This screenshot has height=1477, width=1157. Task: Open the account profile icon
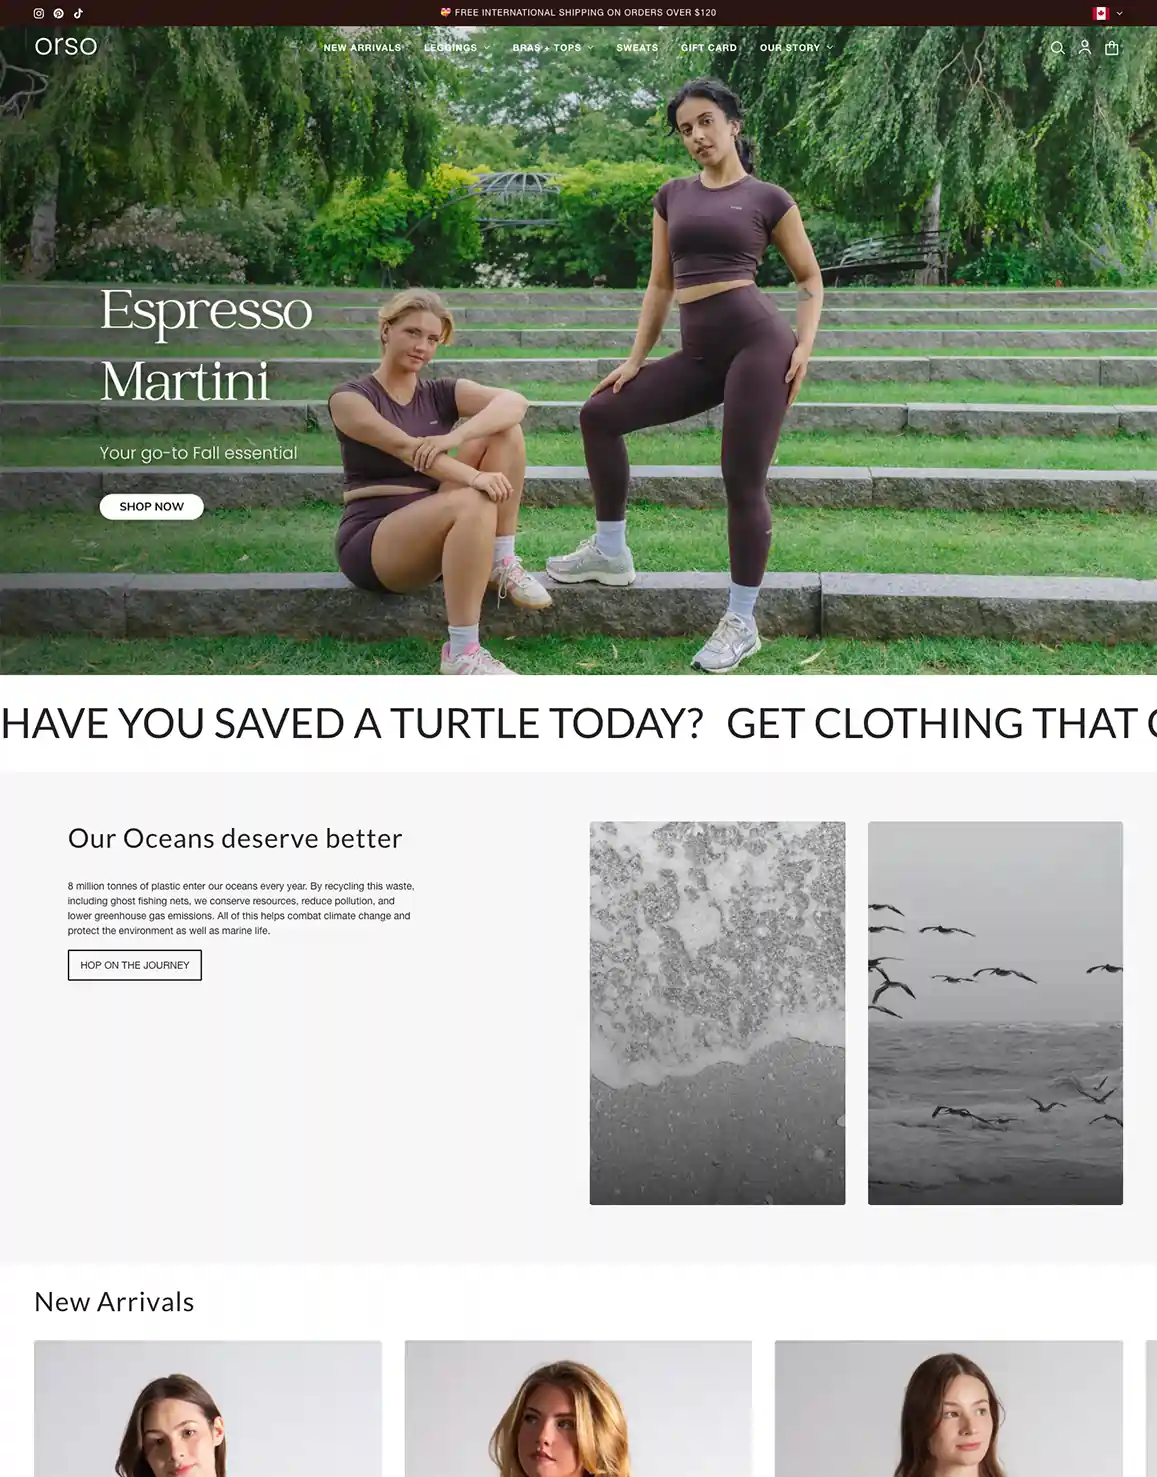1084,47
